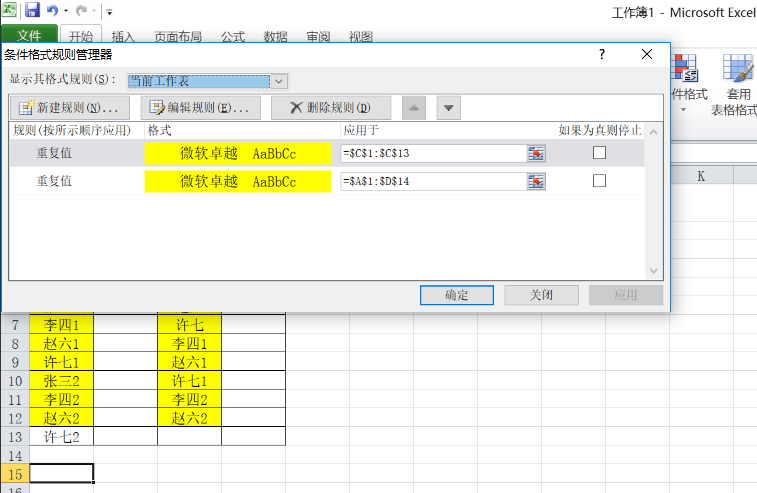This screenshot has width=757, height=493.
Task: Switch to the 视图 ribbon tab
Action: (x=361, y=36)
